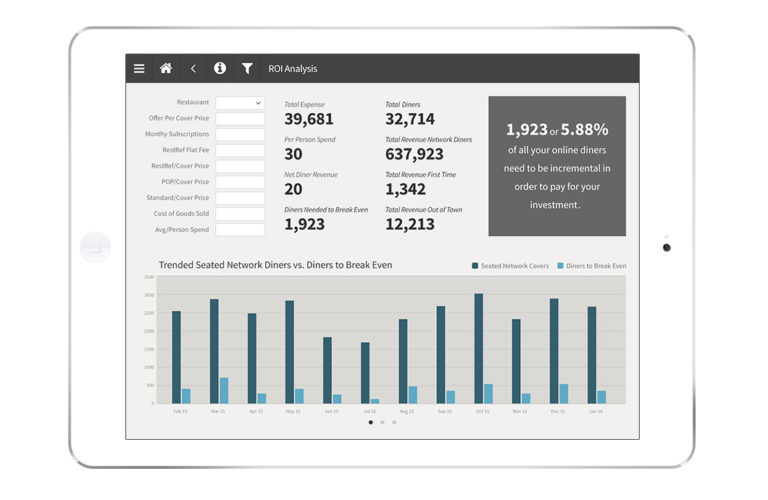Expand the Restaurant dropdown
This screenshot has height=500, width=768.
(x=240, y=102)
